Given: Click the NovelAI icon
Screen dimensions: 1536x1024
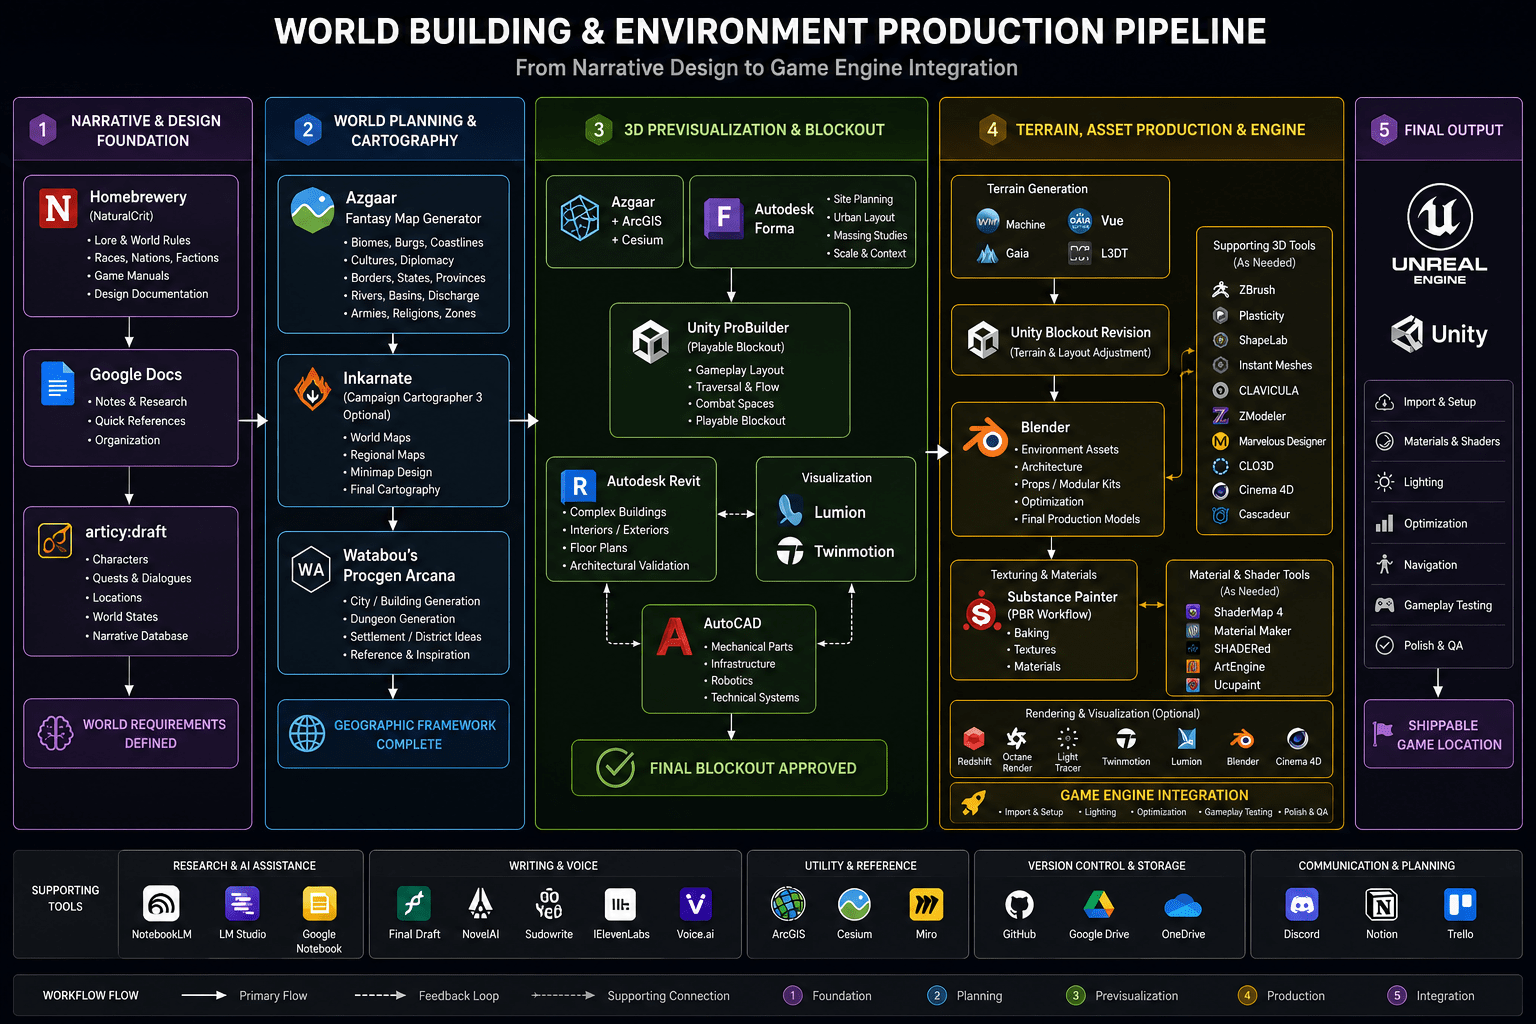Looking at the screenshot, I should (480, 904).
